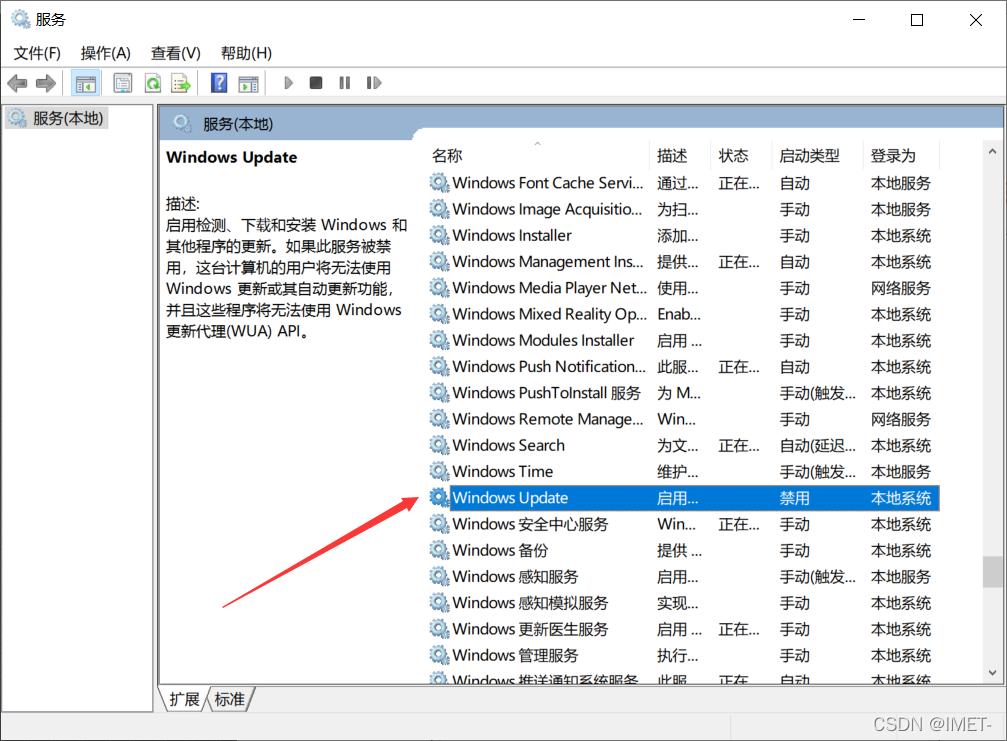This screenshot has height=741, width=1007.
Task: Select the Windows 备份 service name
Action: [x=500, y=550]
